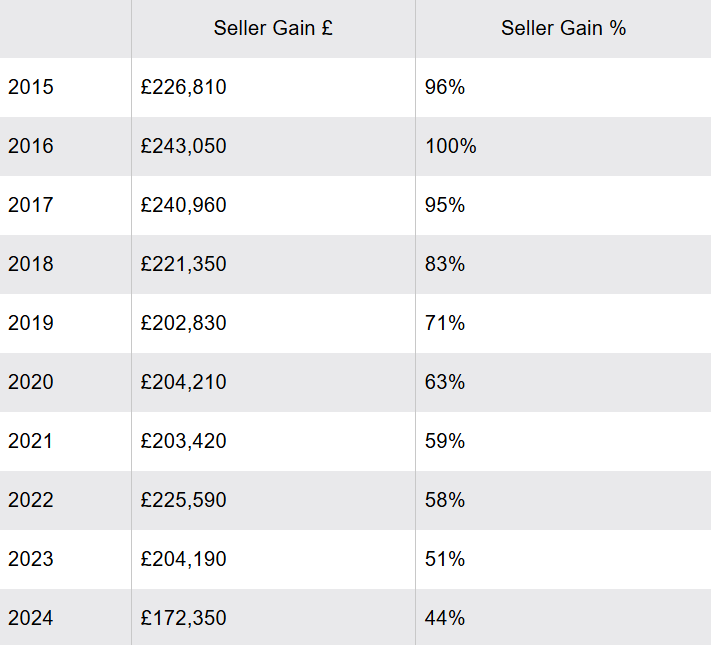Select the 51% cell for 2023
The width and height of the screenshot is (711, 645).
[x=445, y=559]
